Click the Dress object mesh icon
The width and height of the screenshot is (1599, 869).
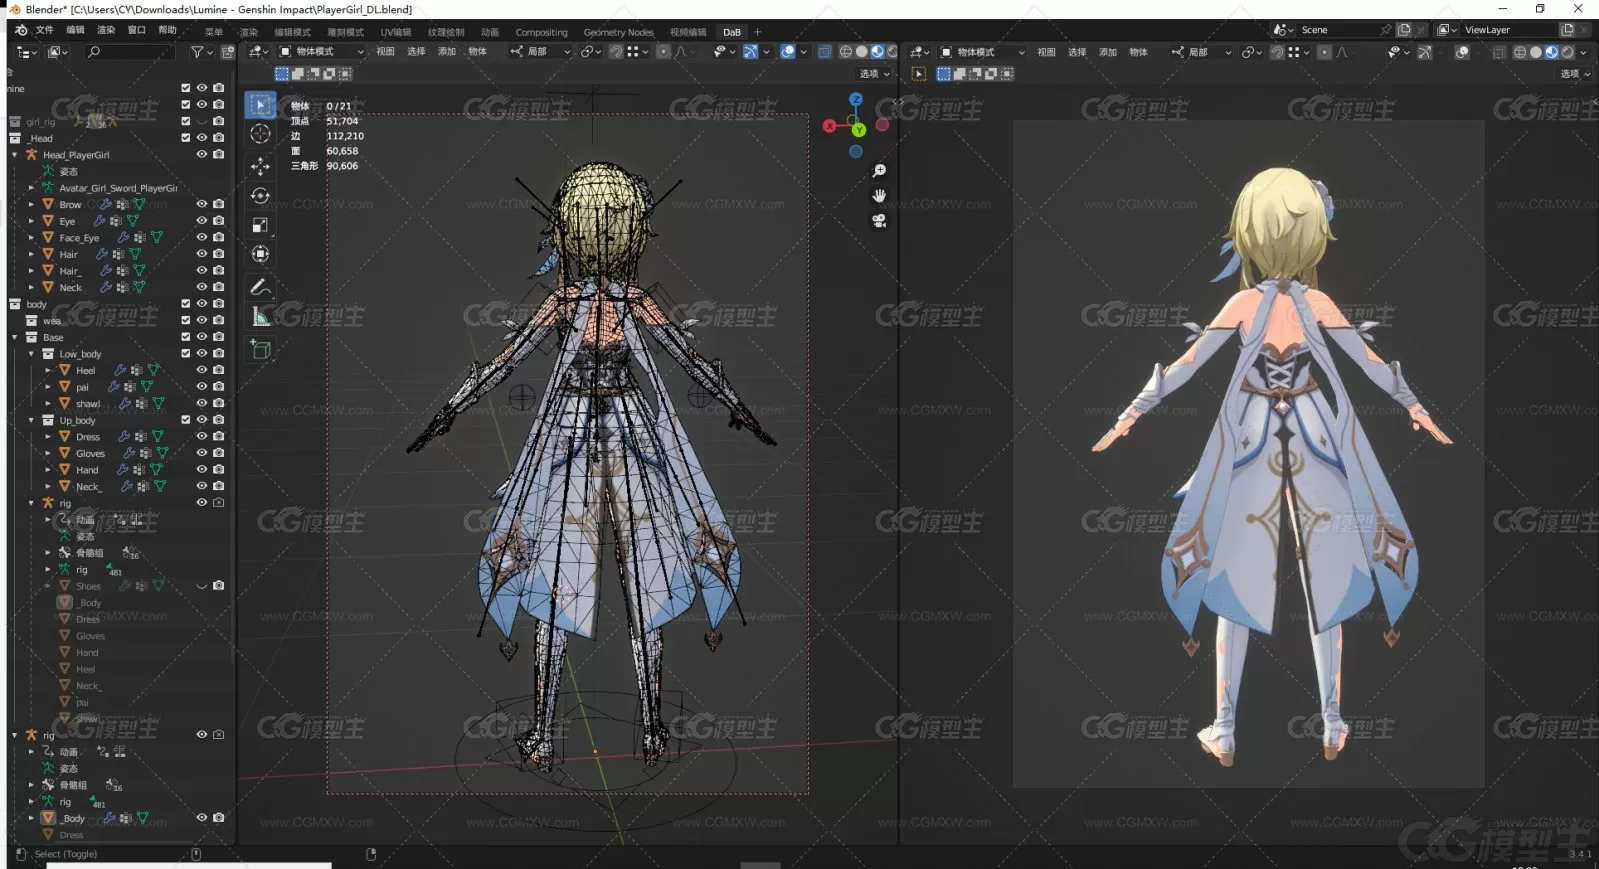65,437
